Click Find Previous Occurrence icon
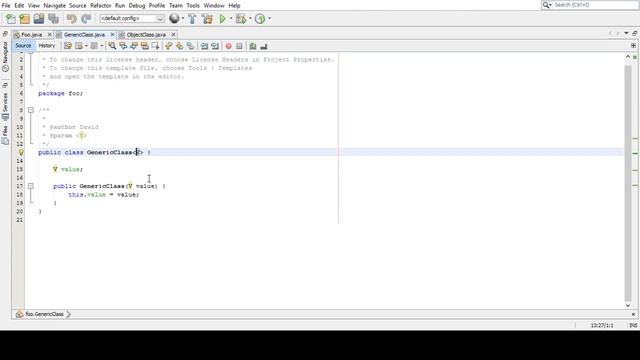This screenshot has height=360, width=640. coord(123,46)
